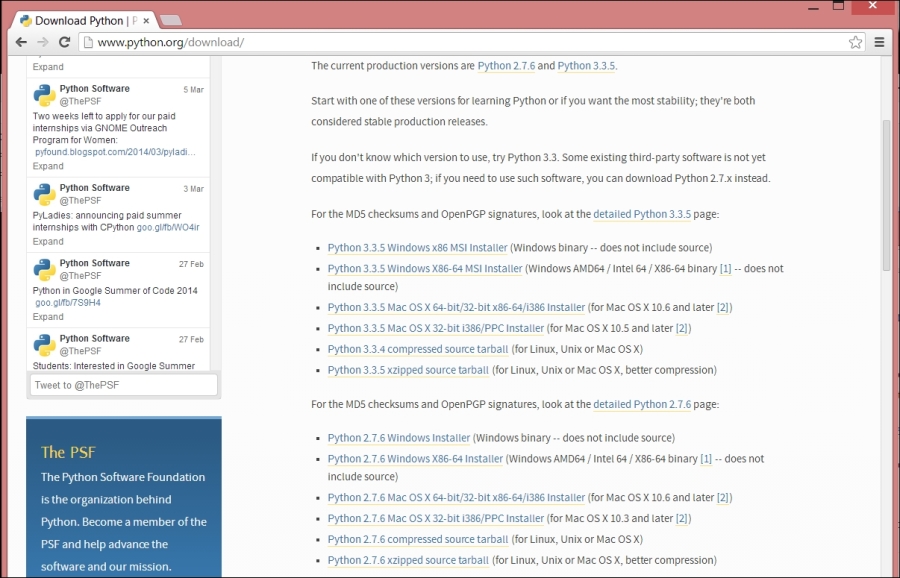Click the 27 Feb date on the Summer of Code 2014 tweet
900x578 pixels.
[x=191, y=264]
